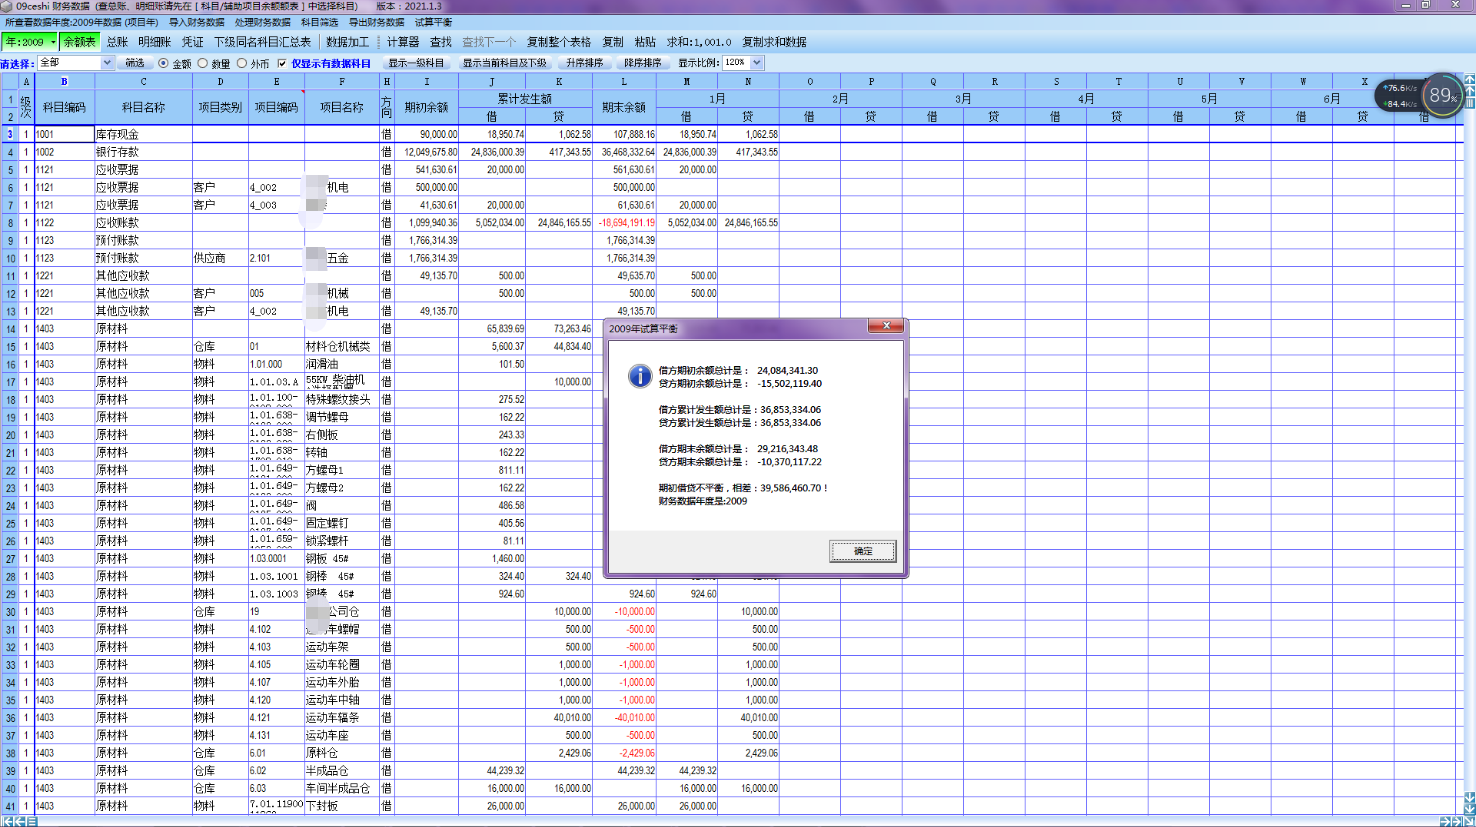Close the 2009年试算平衡 dialog with X
This screenshot has width=1476, height=827.
pyautogui.click(x=886, y=326)
